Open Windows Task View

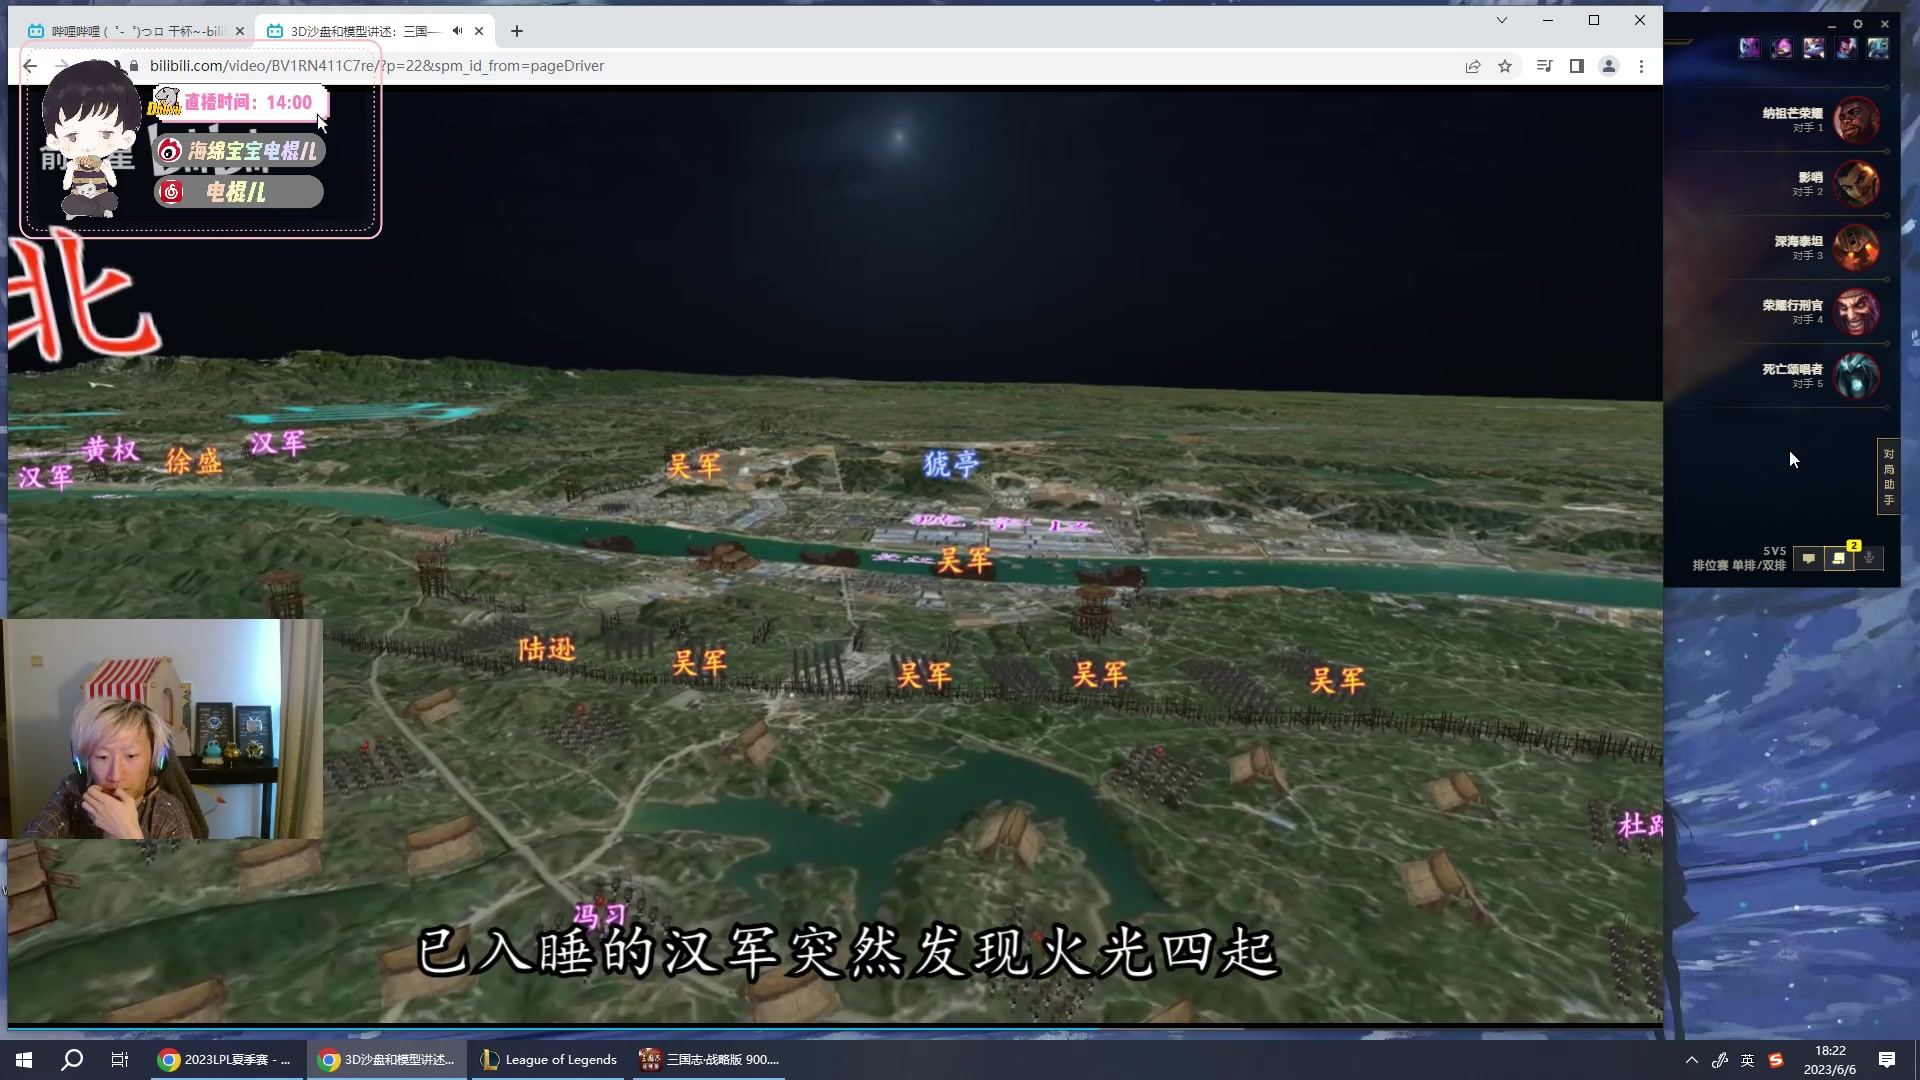point(120,1059)
